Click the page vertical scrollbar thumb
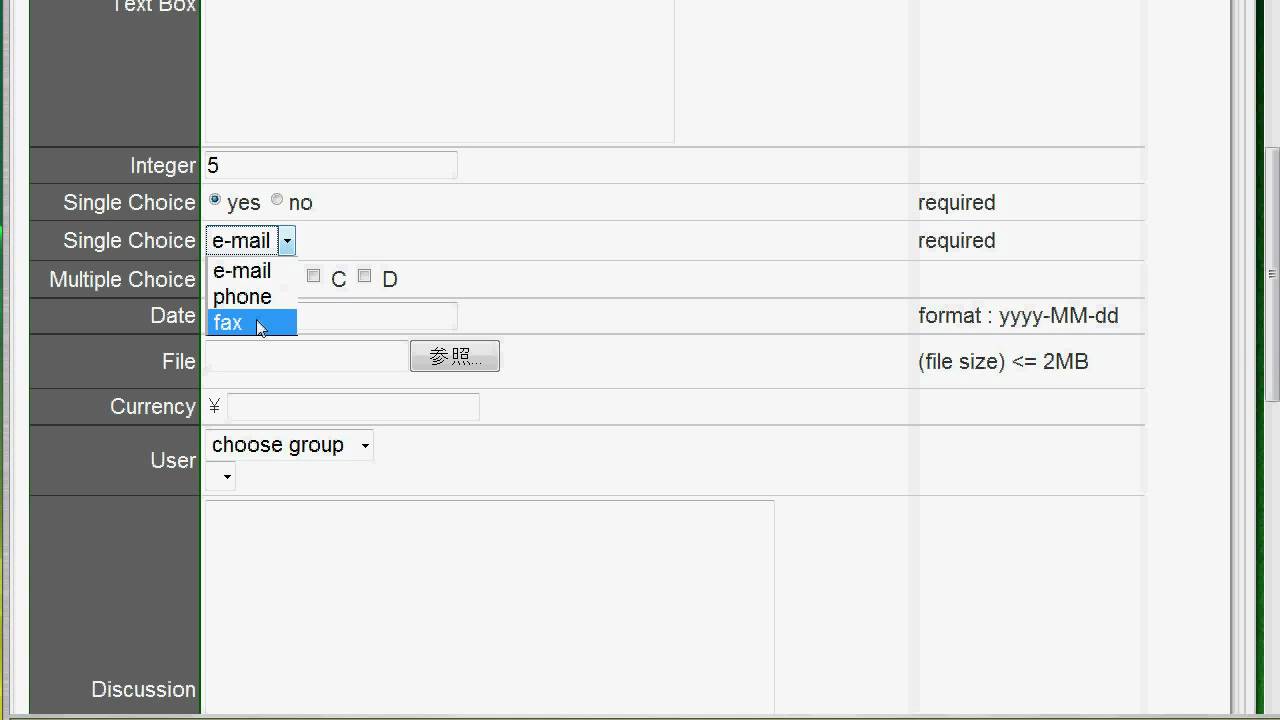 pyautogui.click(x=1272, y=275)
